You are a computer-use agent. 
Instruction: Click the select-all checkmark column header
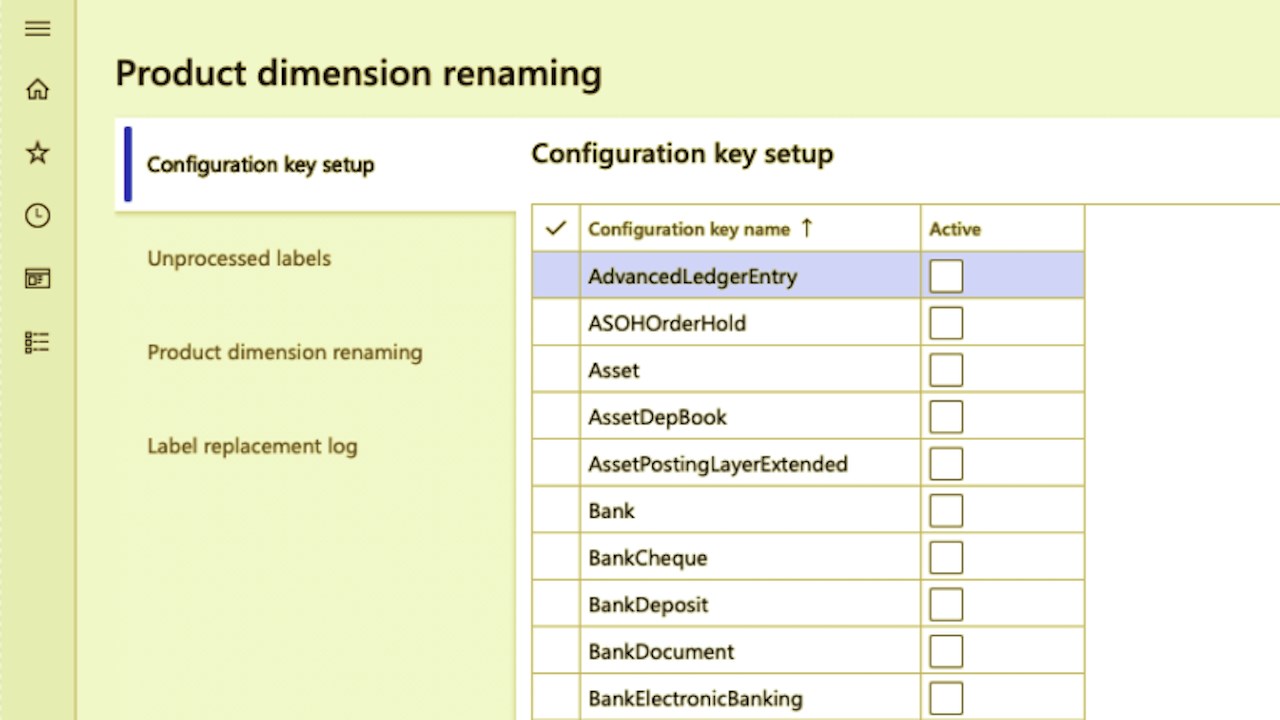[x=556, y=229]
